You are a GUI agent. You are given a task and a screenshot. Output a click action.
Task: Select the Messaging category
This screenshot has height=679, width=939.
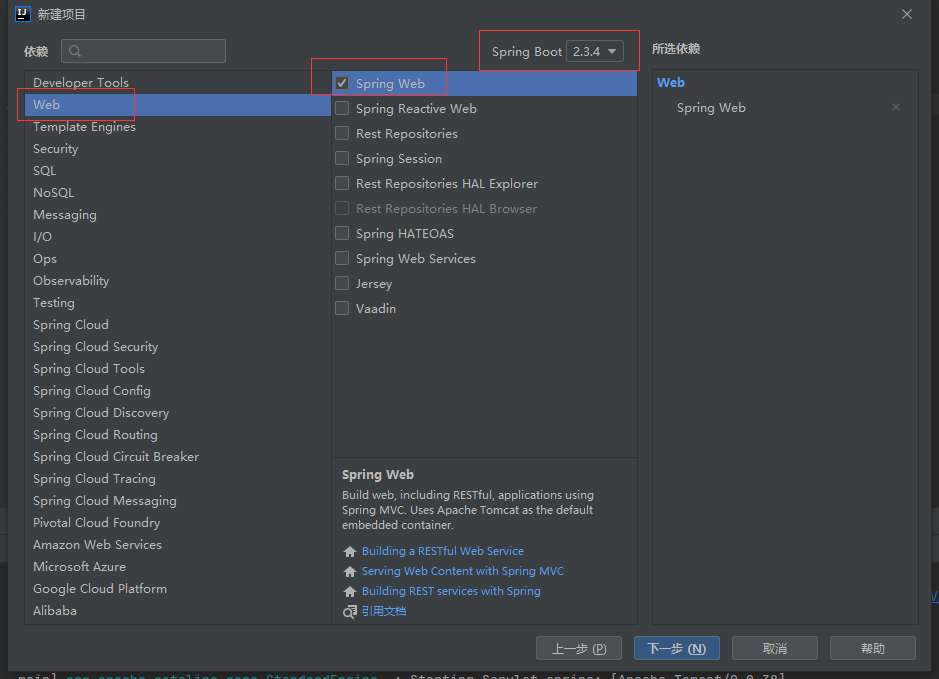178,214
